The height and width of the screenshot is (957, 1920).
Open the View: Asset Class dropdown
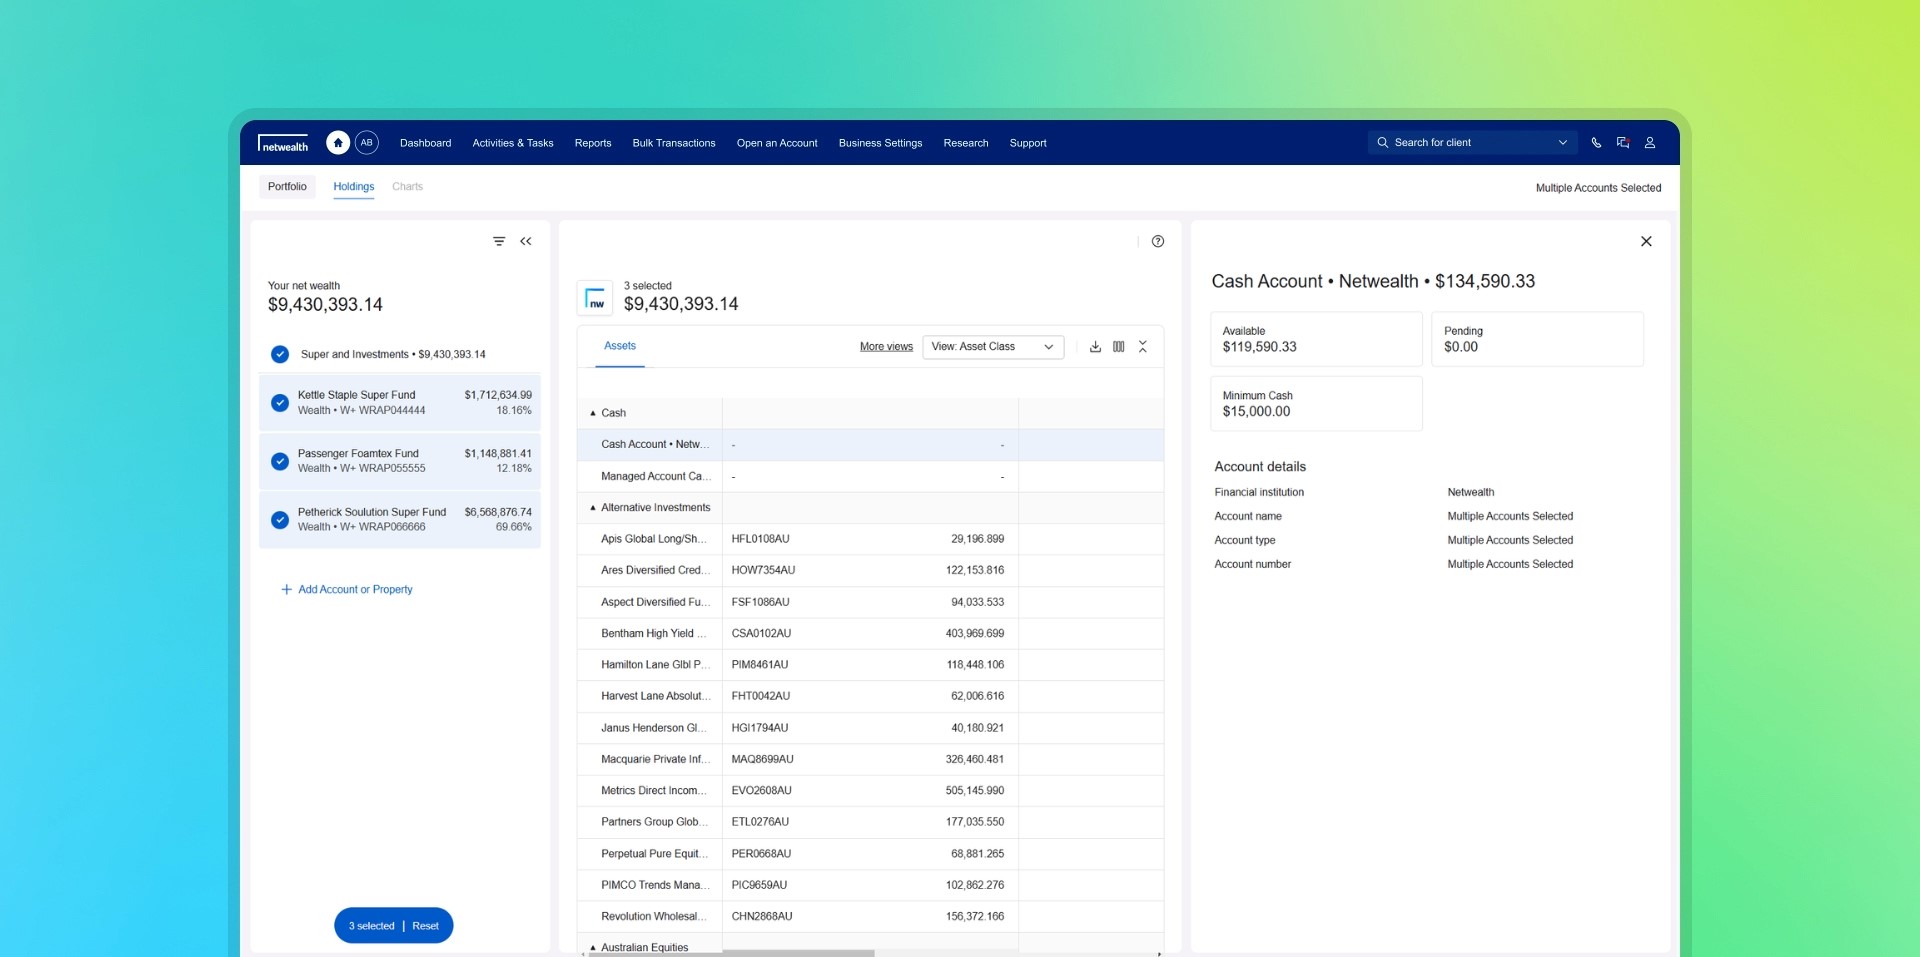click(x=993, y=346)
